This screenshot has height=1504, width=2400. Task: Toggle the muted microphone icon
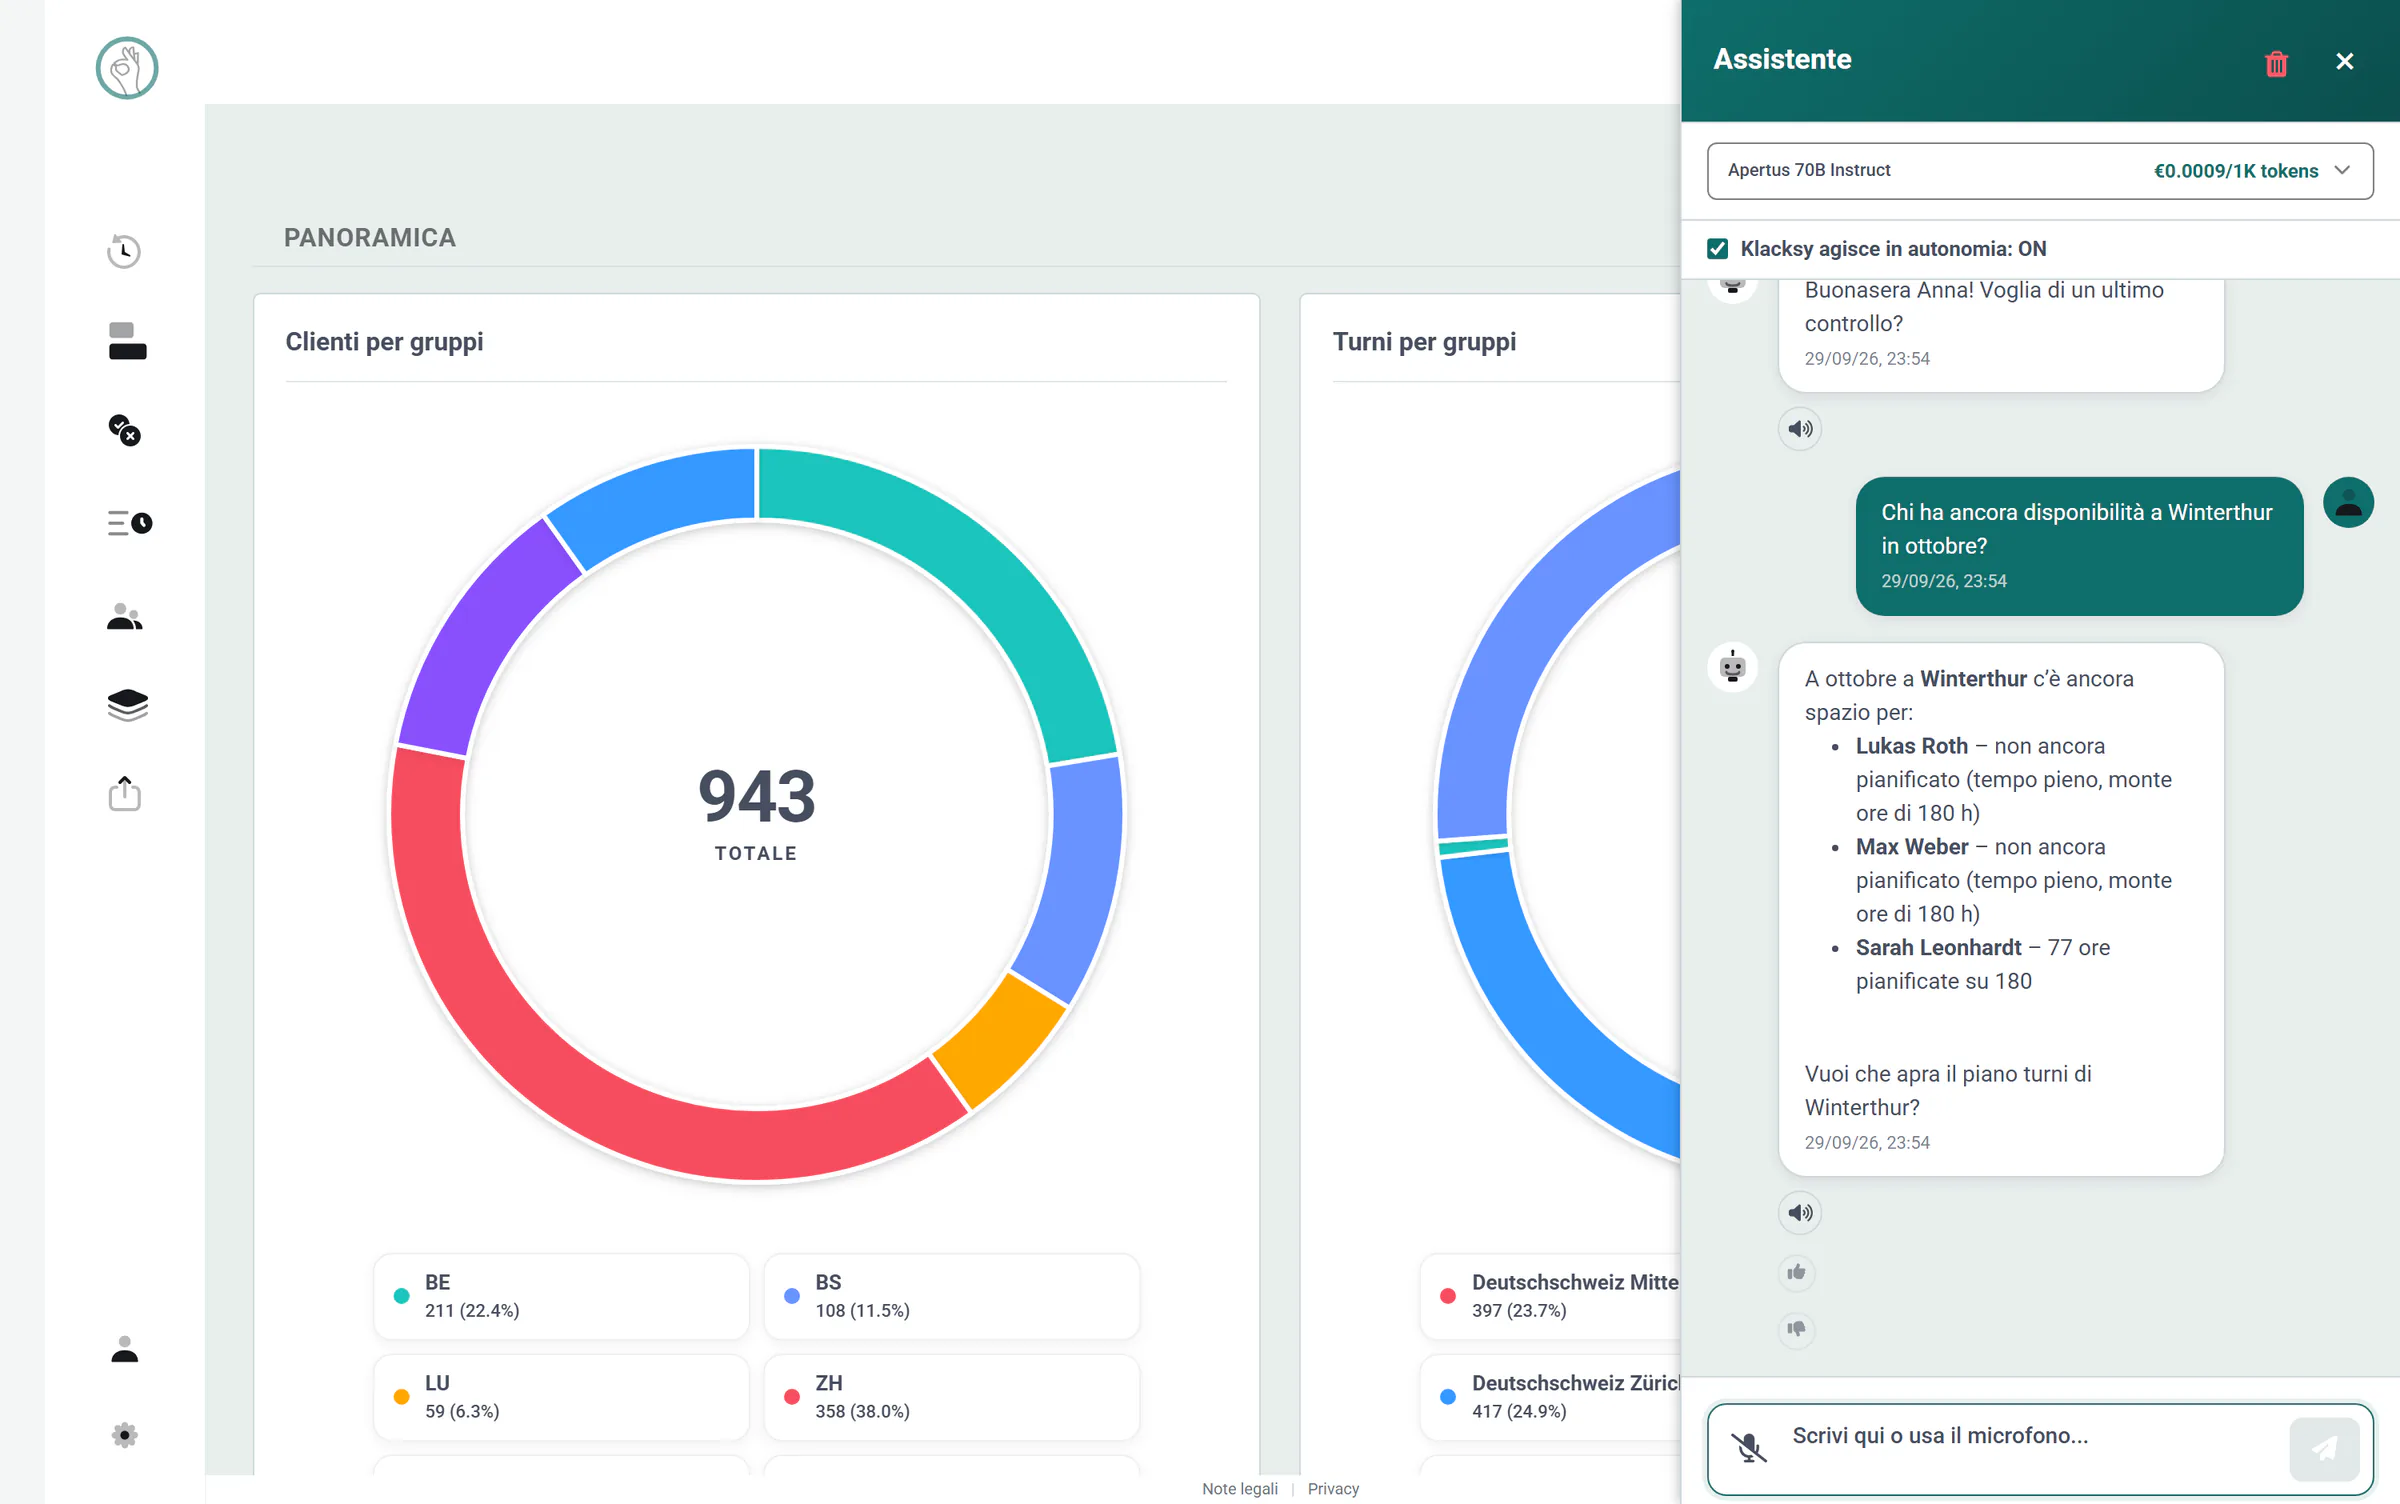click(x=1749, y=1447)
